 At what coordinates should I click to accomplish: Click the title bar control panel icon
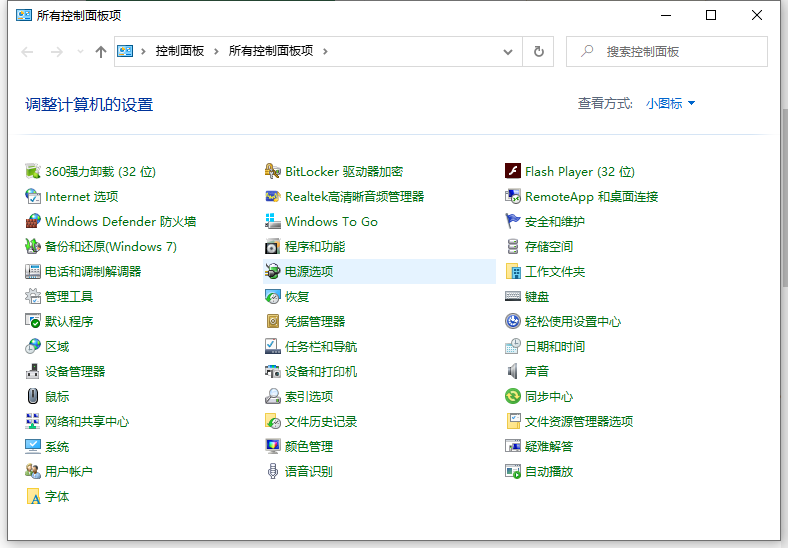coord(24,16)
